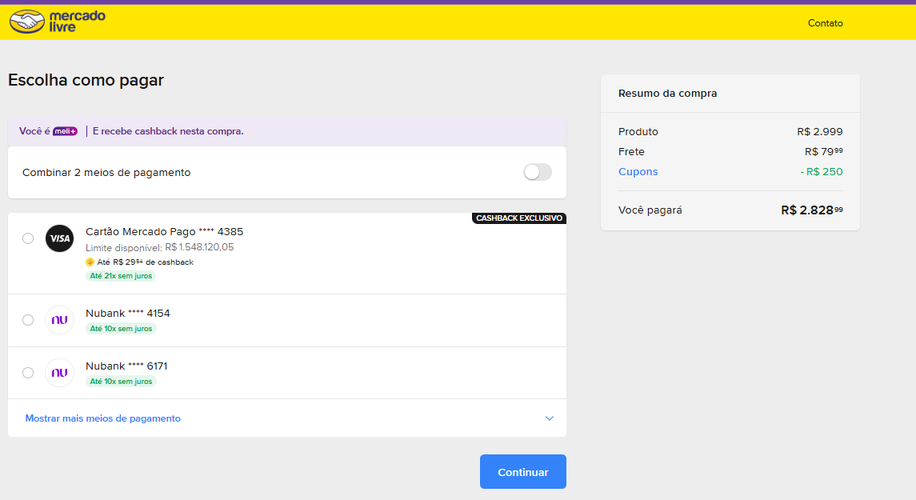Click the Nubank logo for card 4154
This screenshot has width=916, height=500.
(60, 320)
